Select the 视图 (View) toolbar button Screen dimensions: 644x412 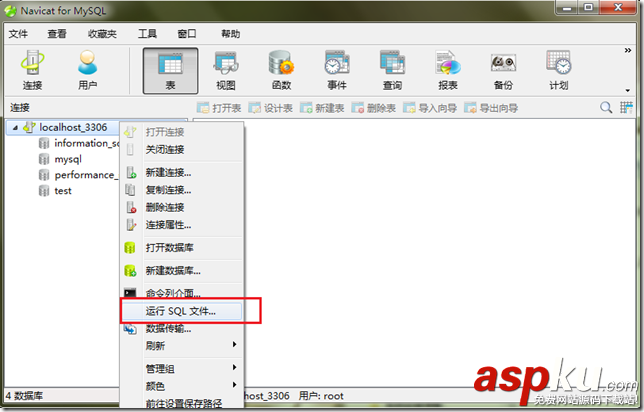tap(225, 71)
